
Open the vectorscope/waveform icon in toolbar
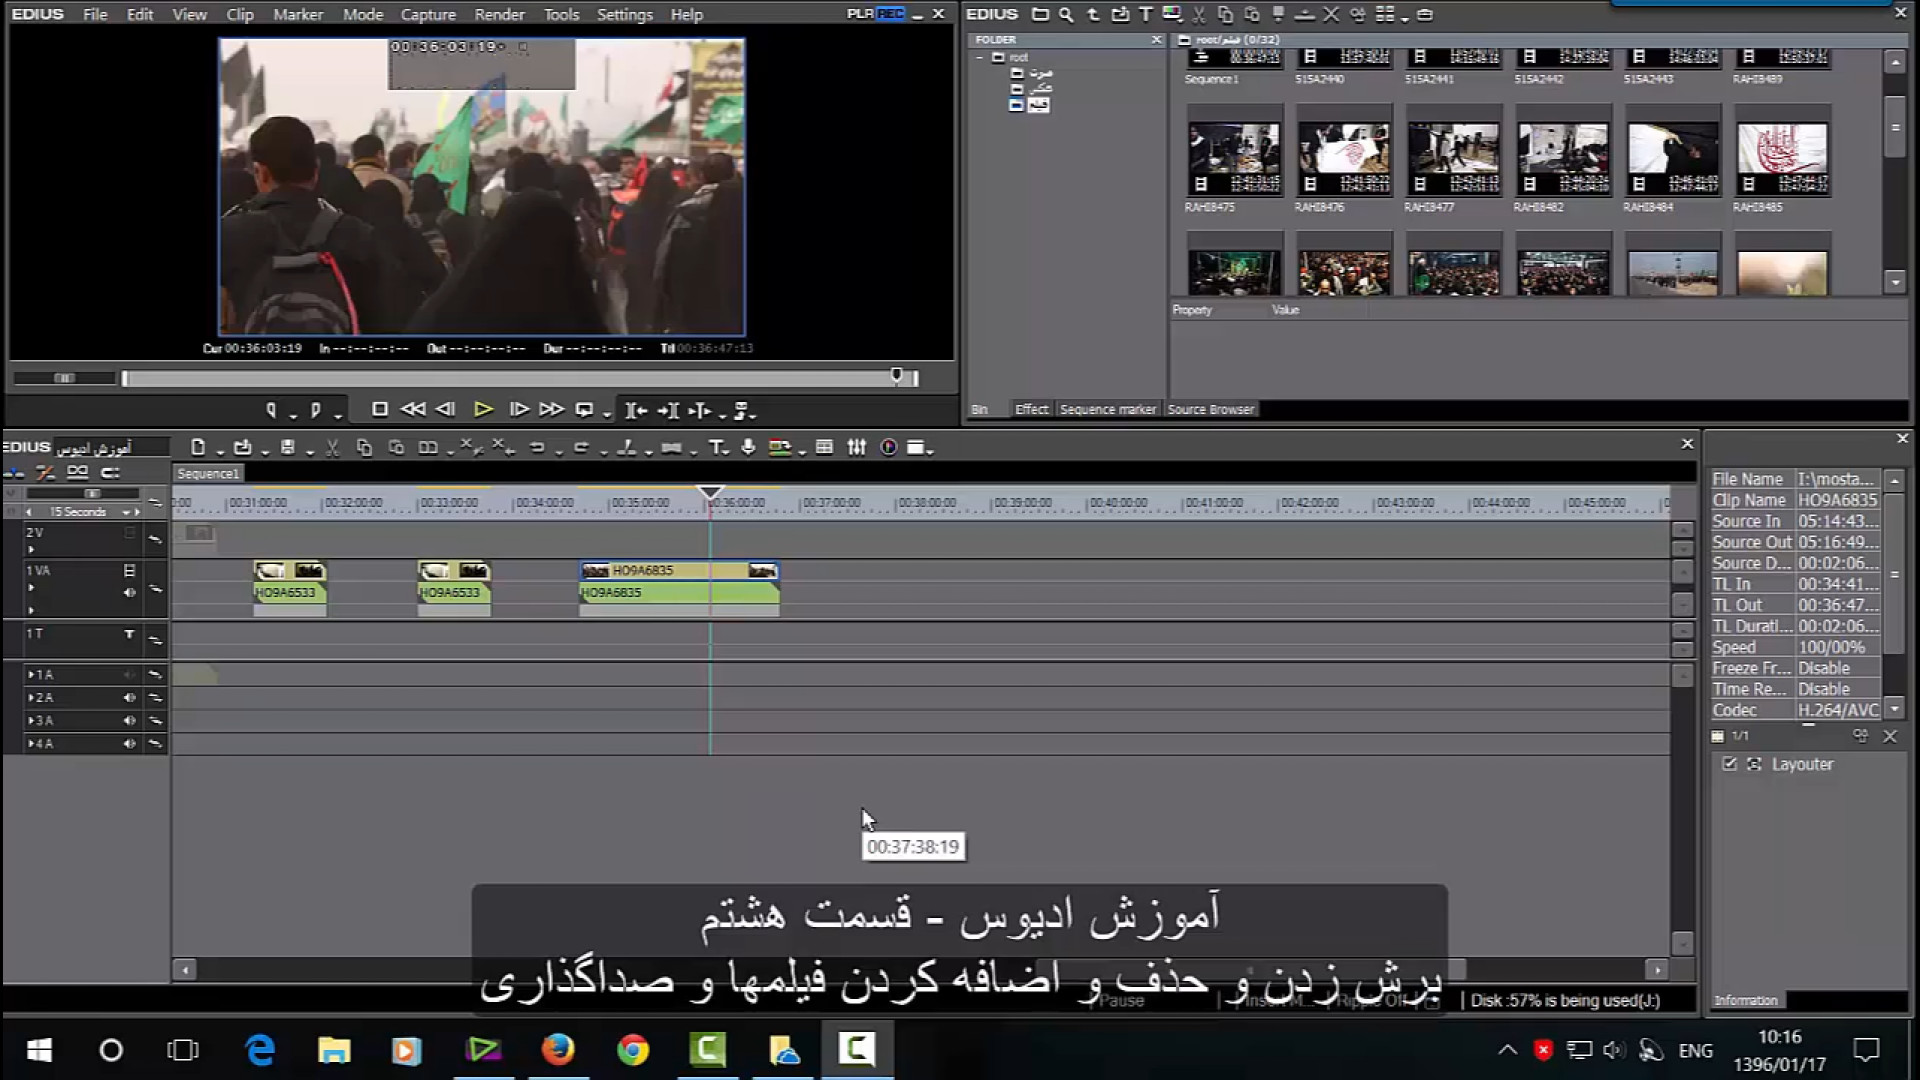pyautogui.click(x=888, y=448)
